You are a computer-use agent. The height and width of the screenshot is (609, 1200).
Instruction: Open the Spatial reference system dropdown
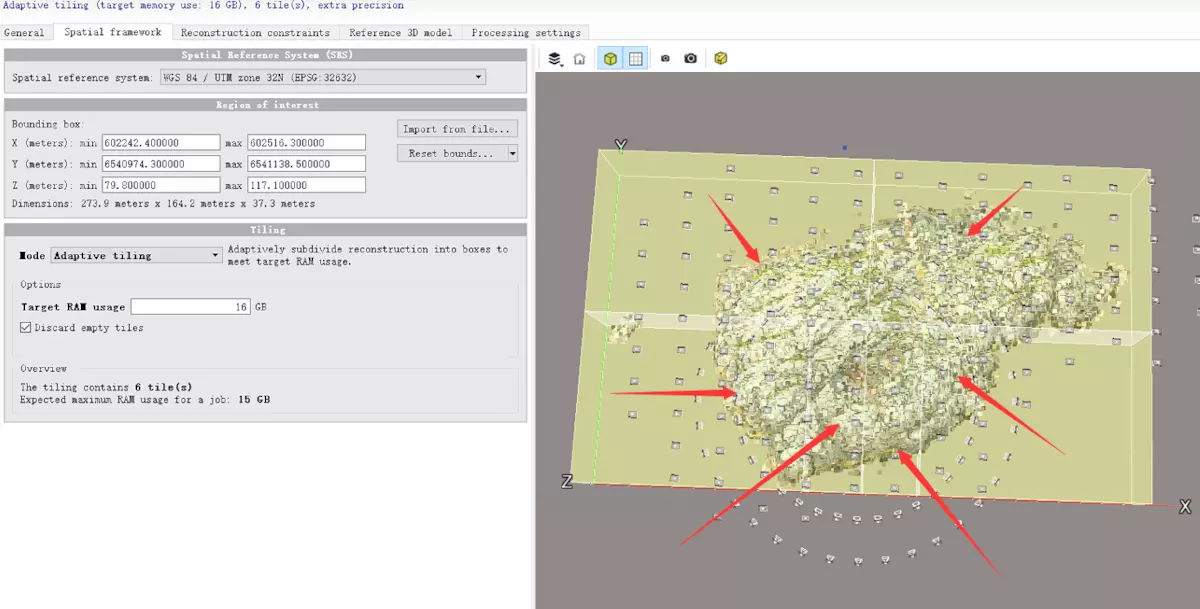tap(322, 77)
